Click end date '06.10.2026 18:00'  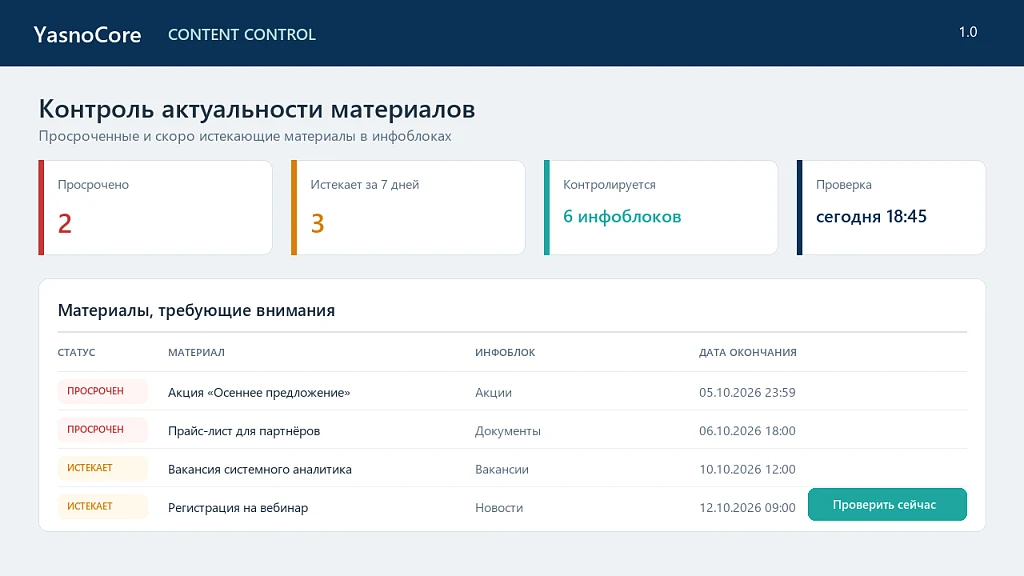[747, 431]
